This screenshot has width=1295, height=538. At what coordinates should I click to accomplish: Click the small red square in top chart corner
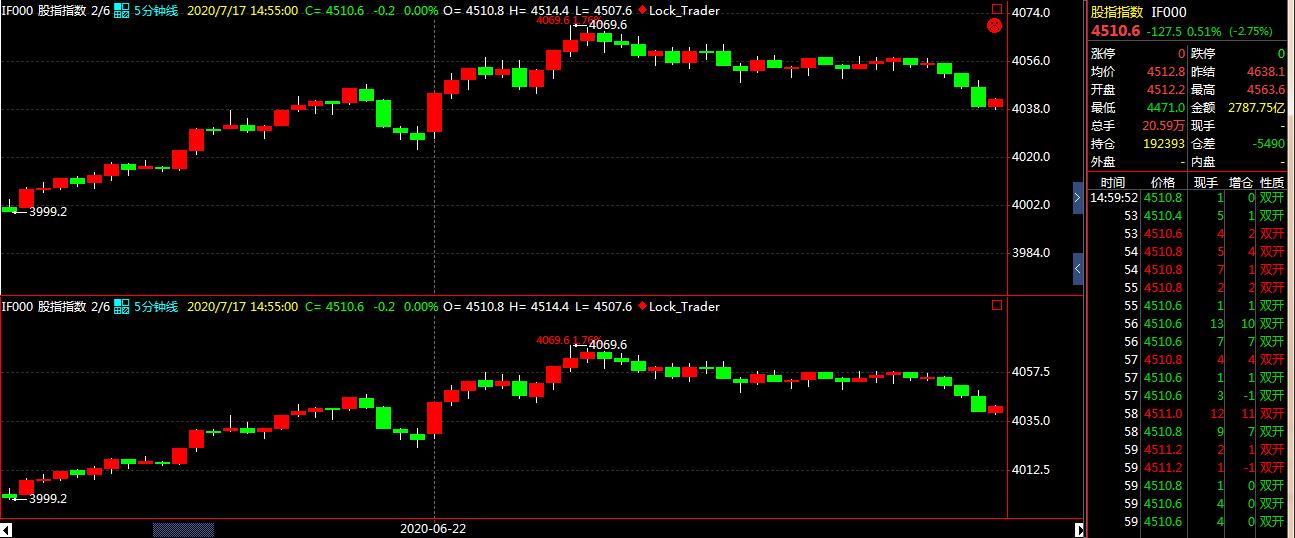(996, 9)
